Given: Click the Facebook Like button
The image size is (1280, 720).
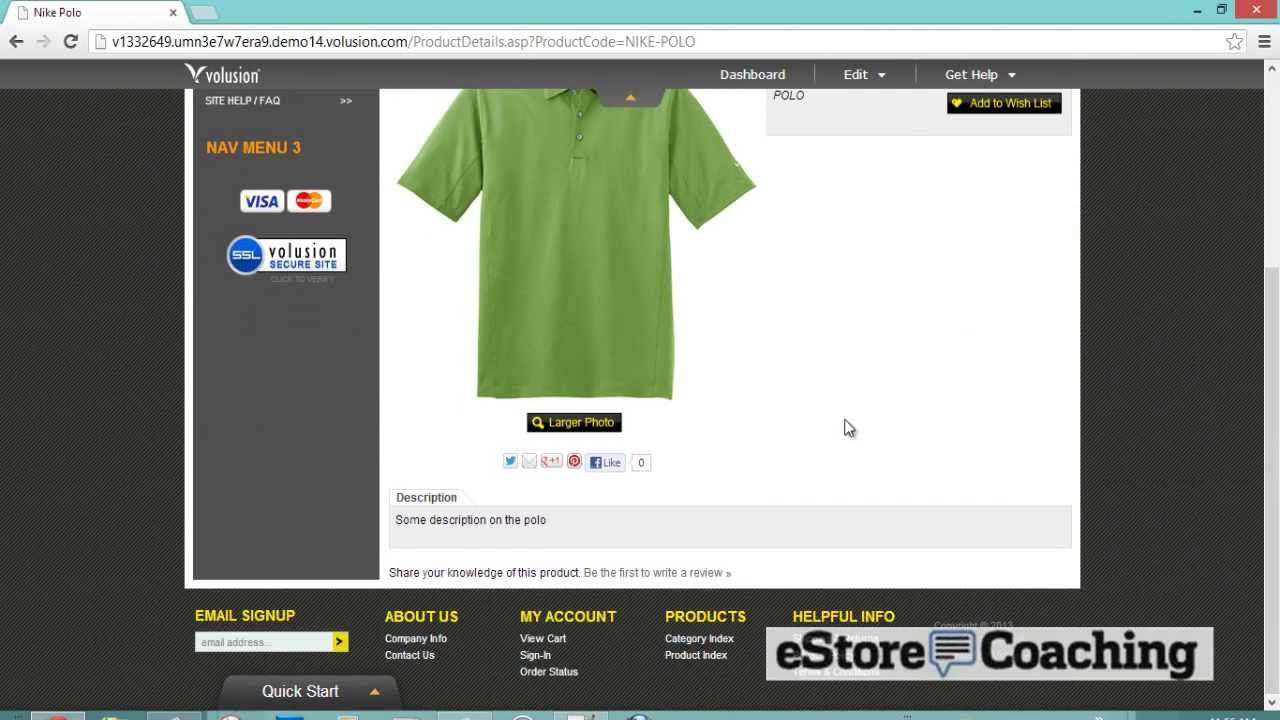Looking at the screenshot, I should pyautogui.click(x=605, y=462).
